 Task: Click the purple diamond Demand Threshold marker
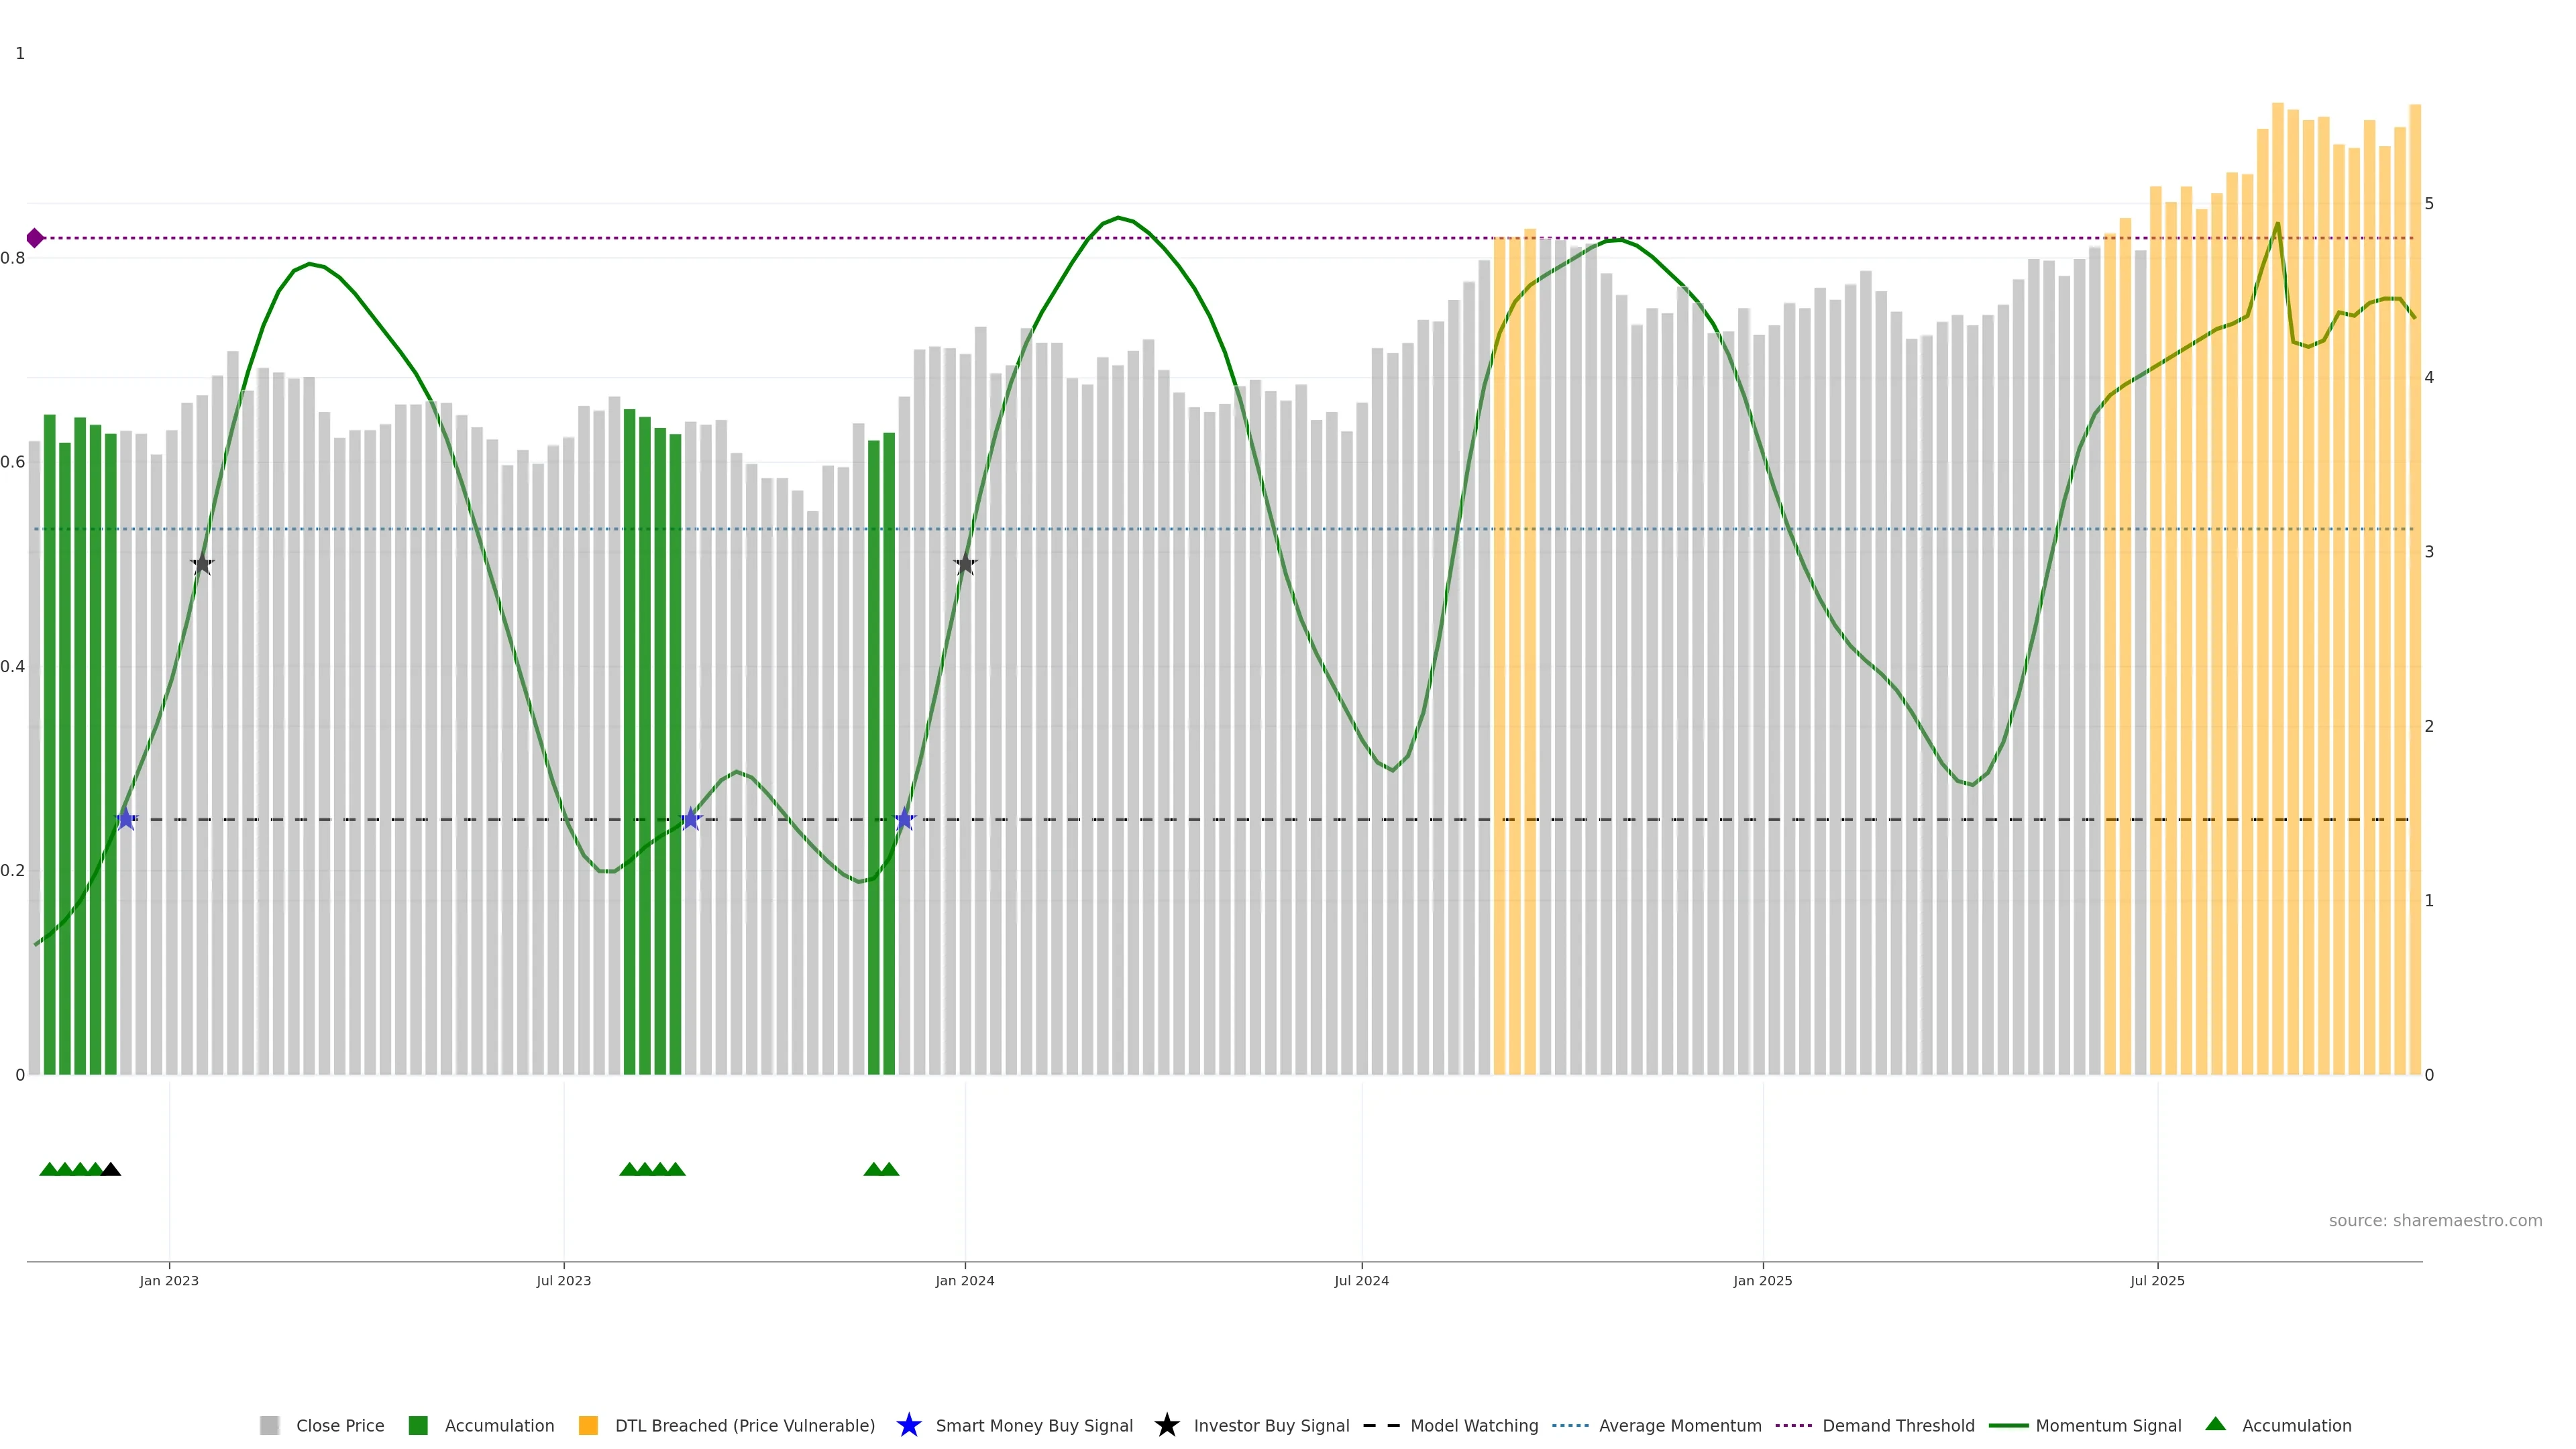tap(35, 238)
